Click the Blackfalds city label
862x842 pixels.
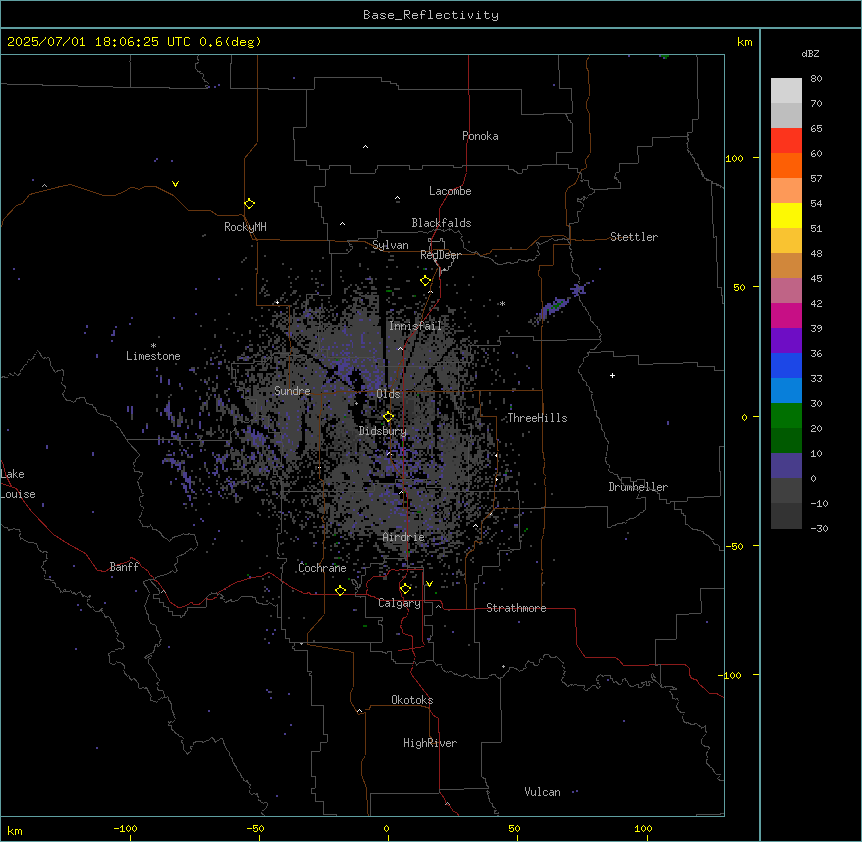pos(441,223)
